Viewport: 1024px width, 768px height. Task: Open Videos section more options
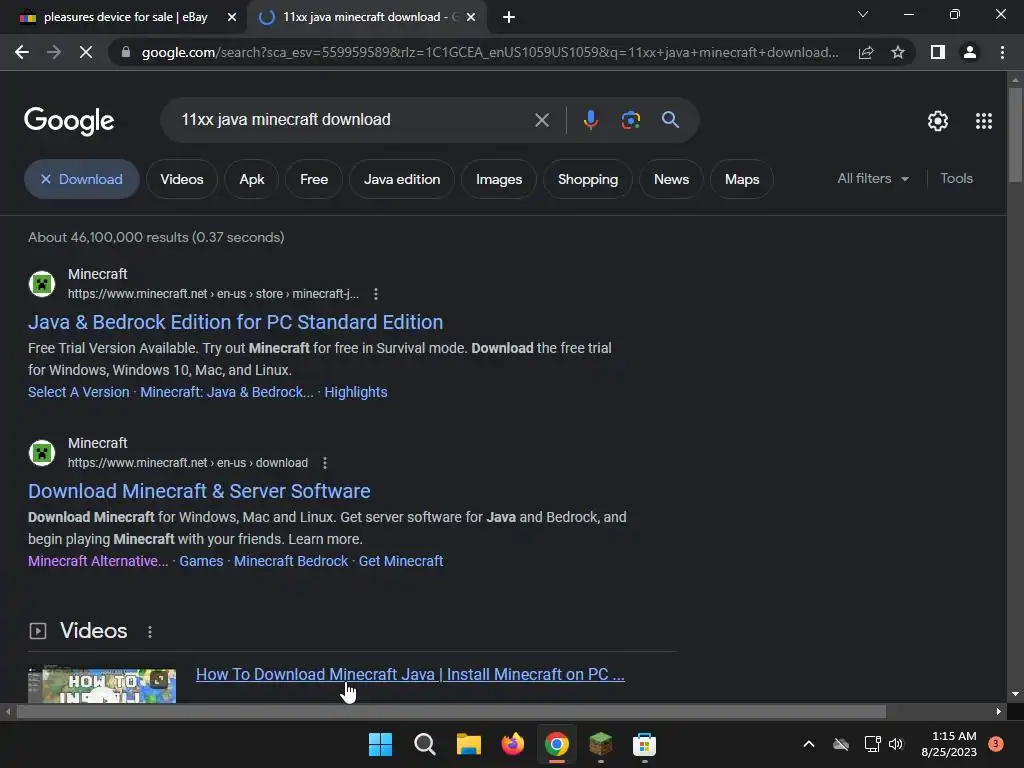click(x=150, y=632)
